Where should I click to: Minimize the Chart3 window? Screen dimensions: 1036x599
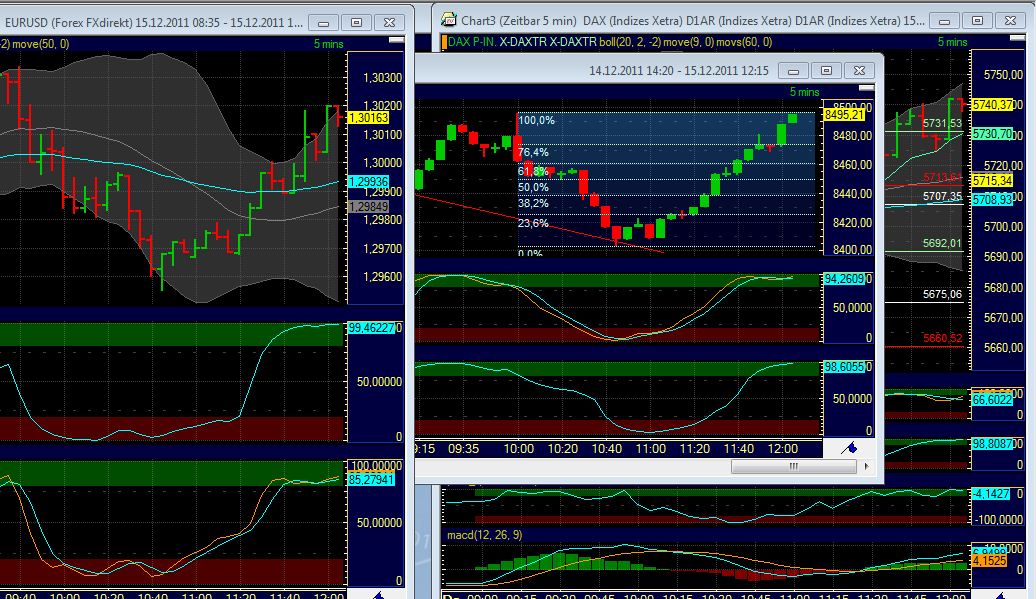[x=944, y=20]
